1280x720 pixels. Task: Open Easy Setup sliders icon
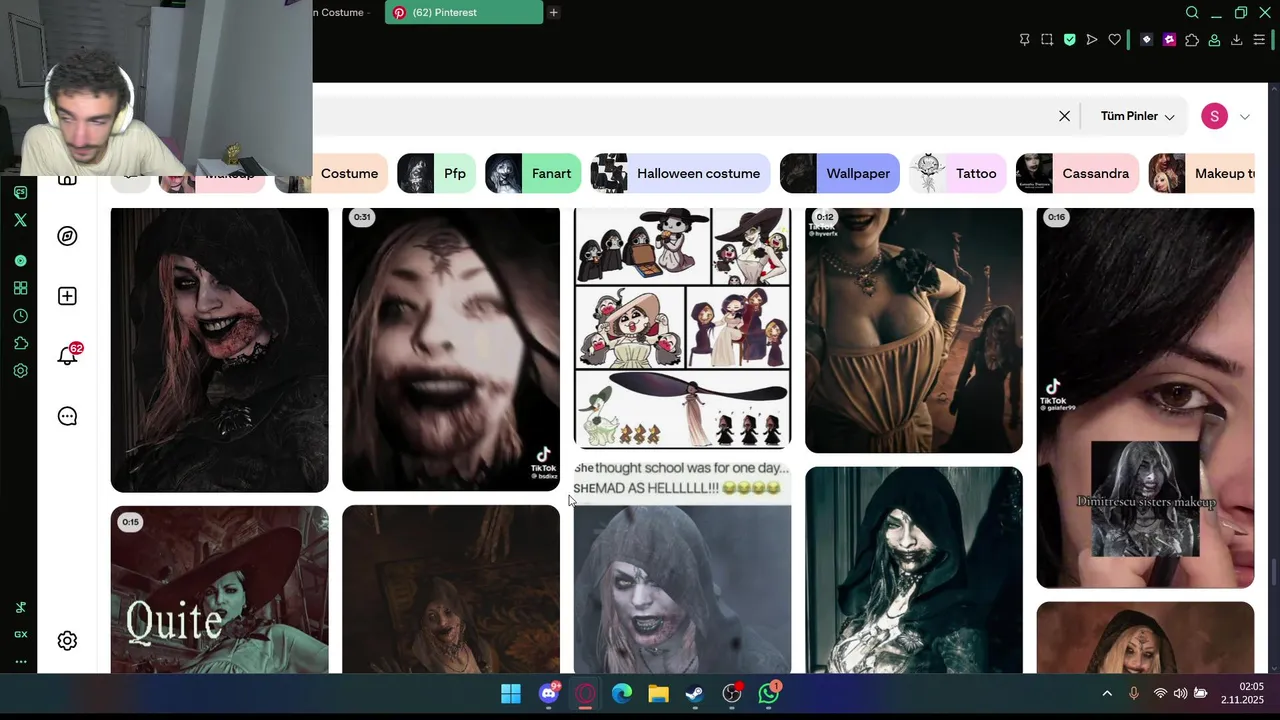point(1260,40)
